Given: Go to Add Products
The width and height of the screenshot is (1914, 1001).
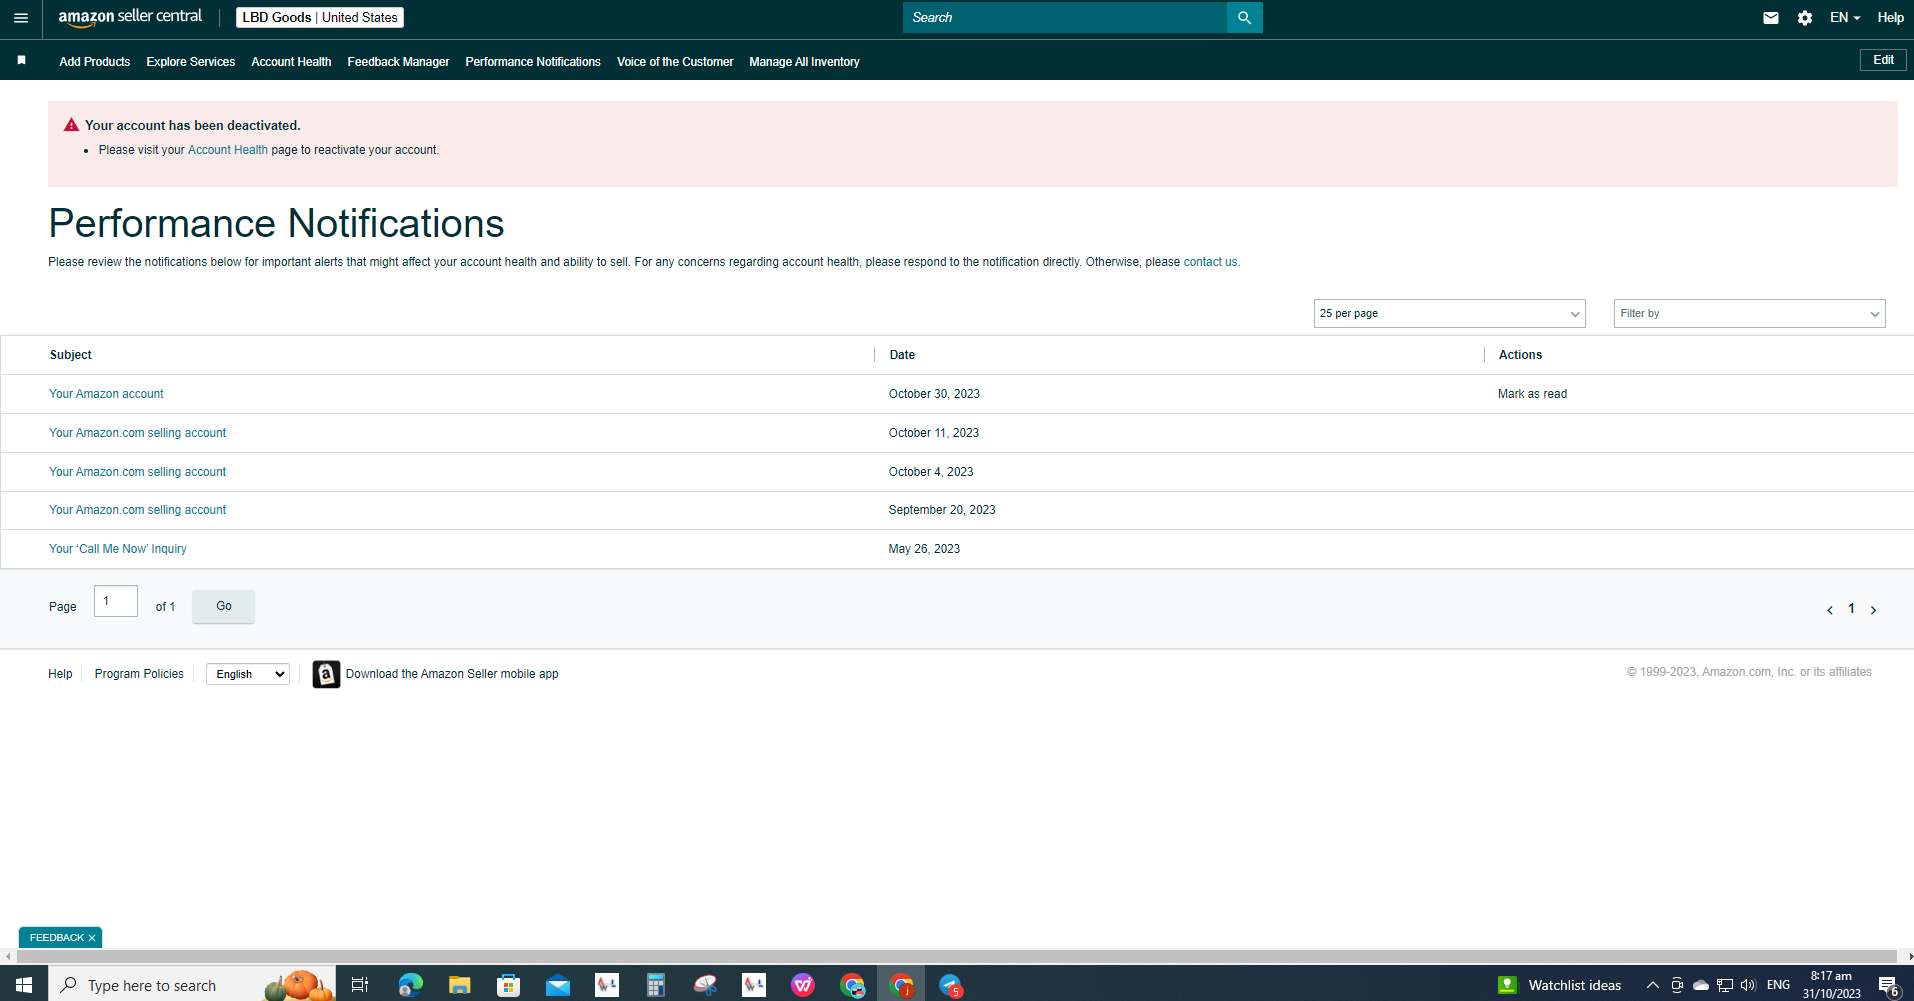Looking at the screenshot, I should (x=95, y=62).
